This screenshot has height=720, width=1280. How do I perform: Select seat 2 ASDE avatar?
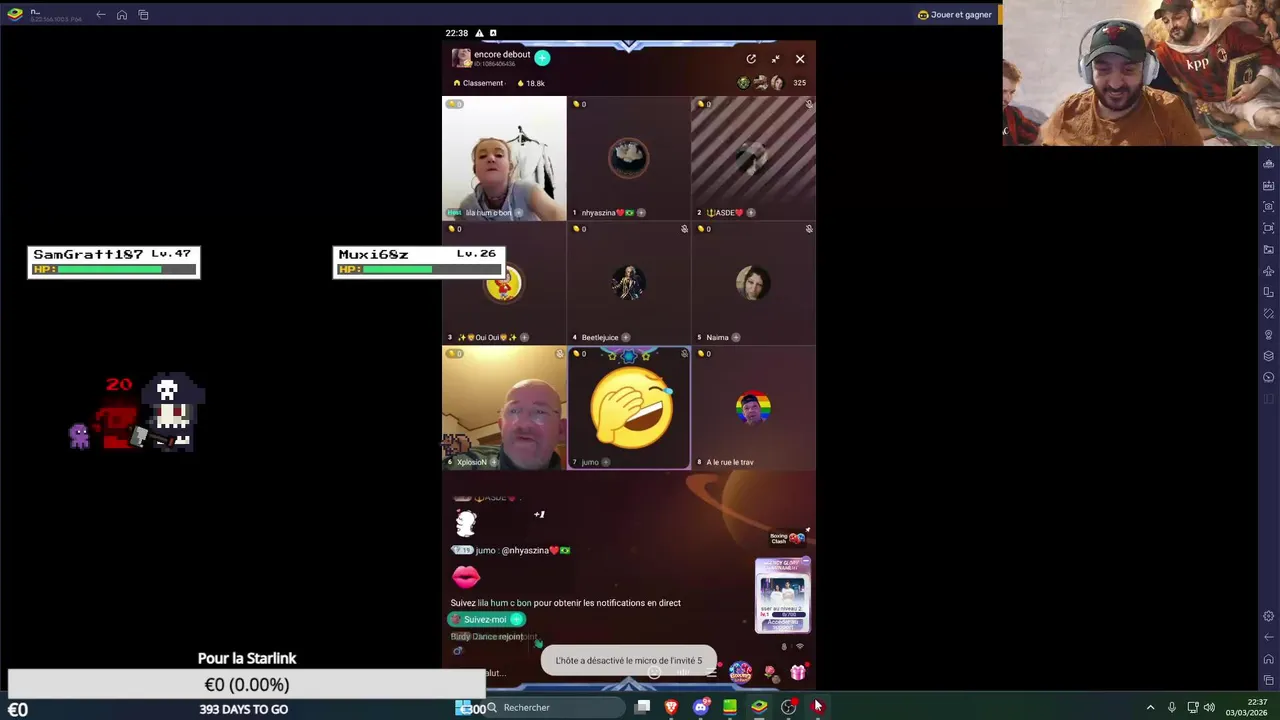[753, 158]
